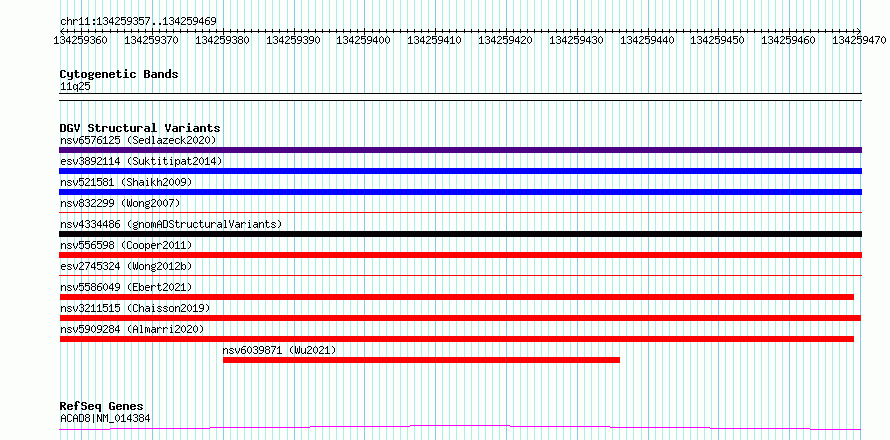Open the nsv5909284 (Almarri2020) label

(x=132, y=329)
